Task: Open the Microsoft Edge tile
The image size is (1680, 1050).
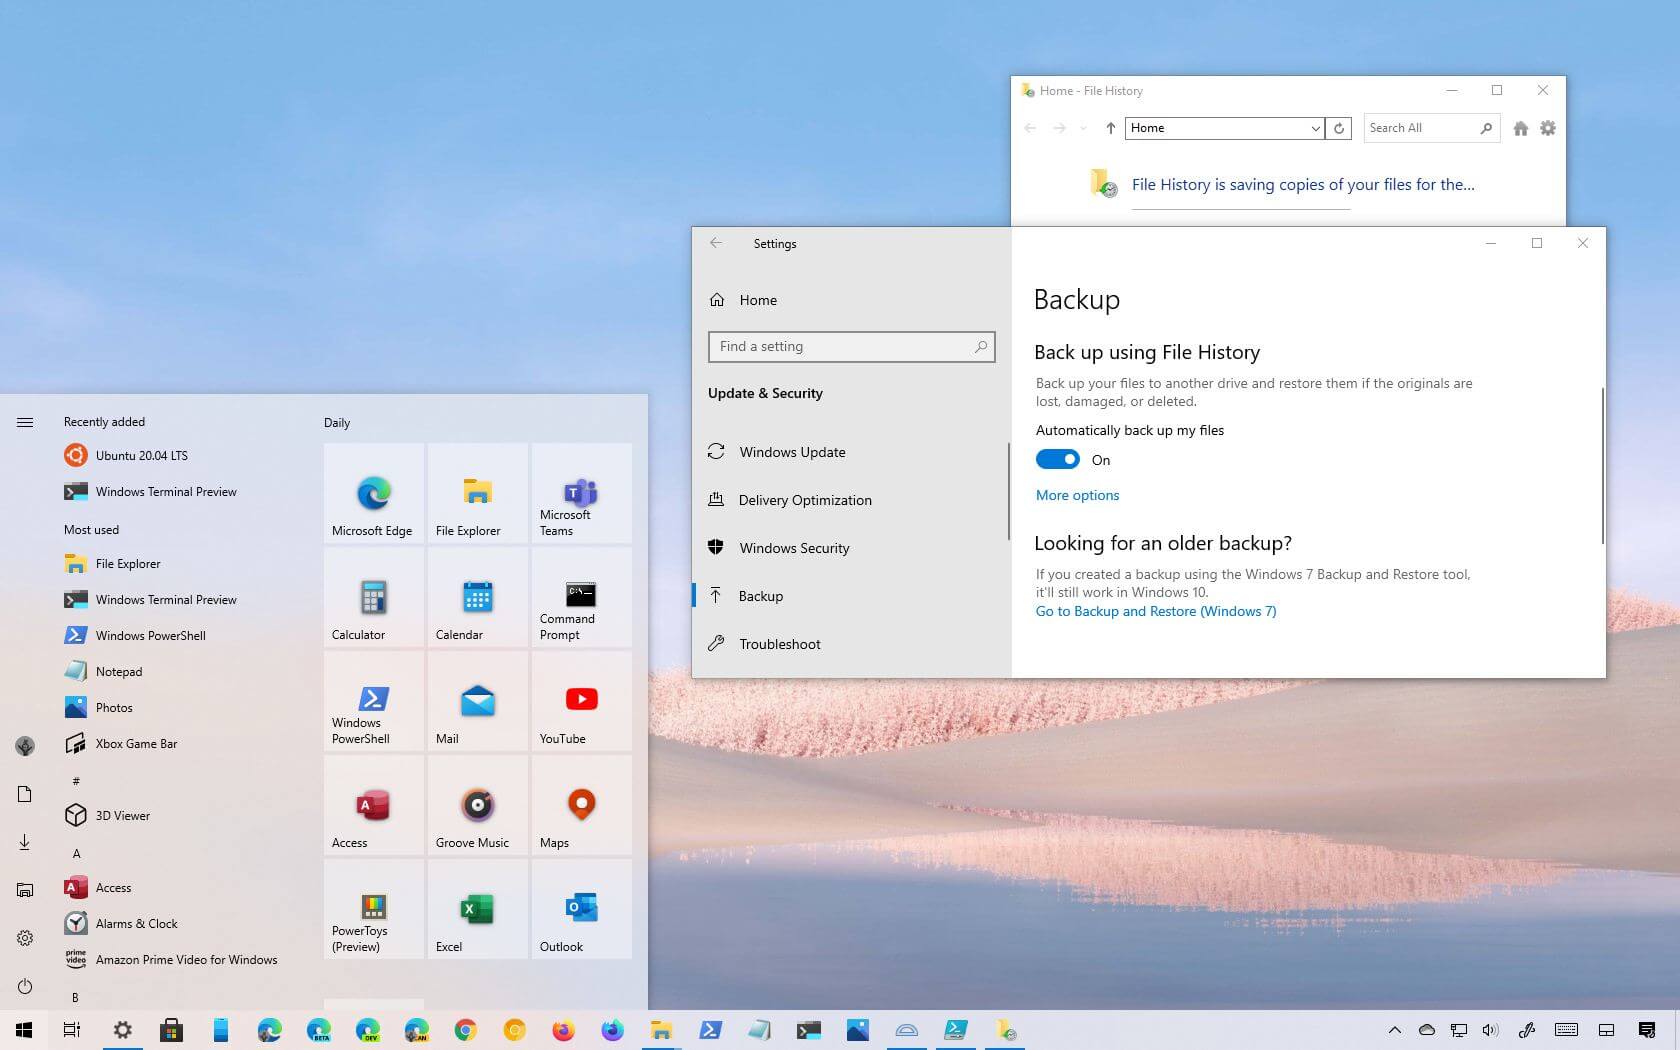Action: [x=374, y=494]
